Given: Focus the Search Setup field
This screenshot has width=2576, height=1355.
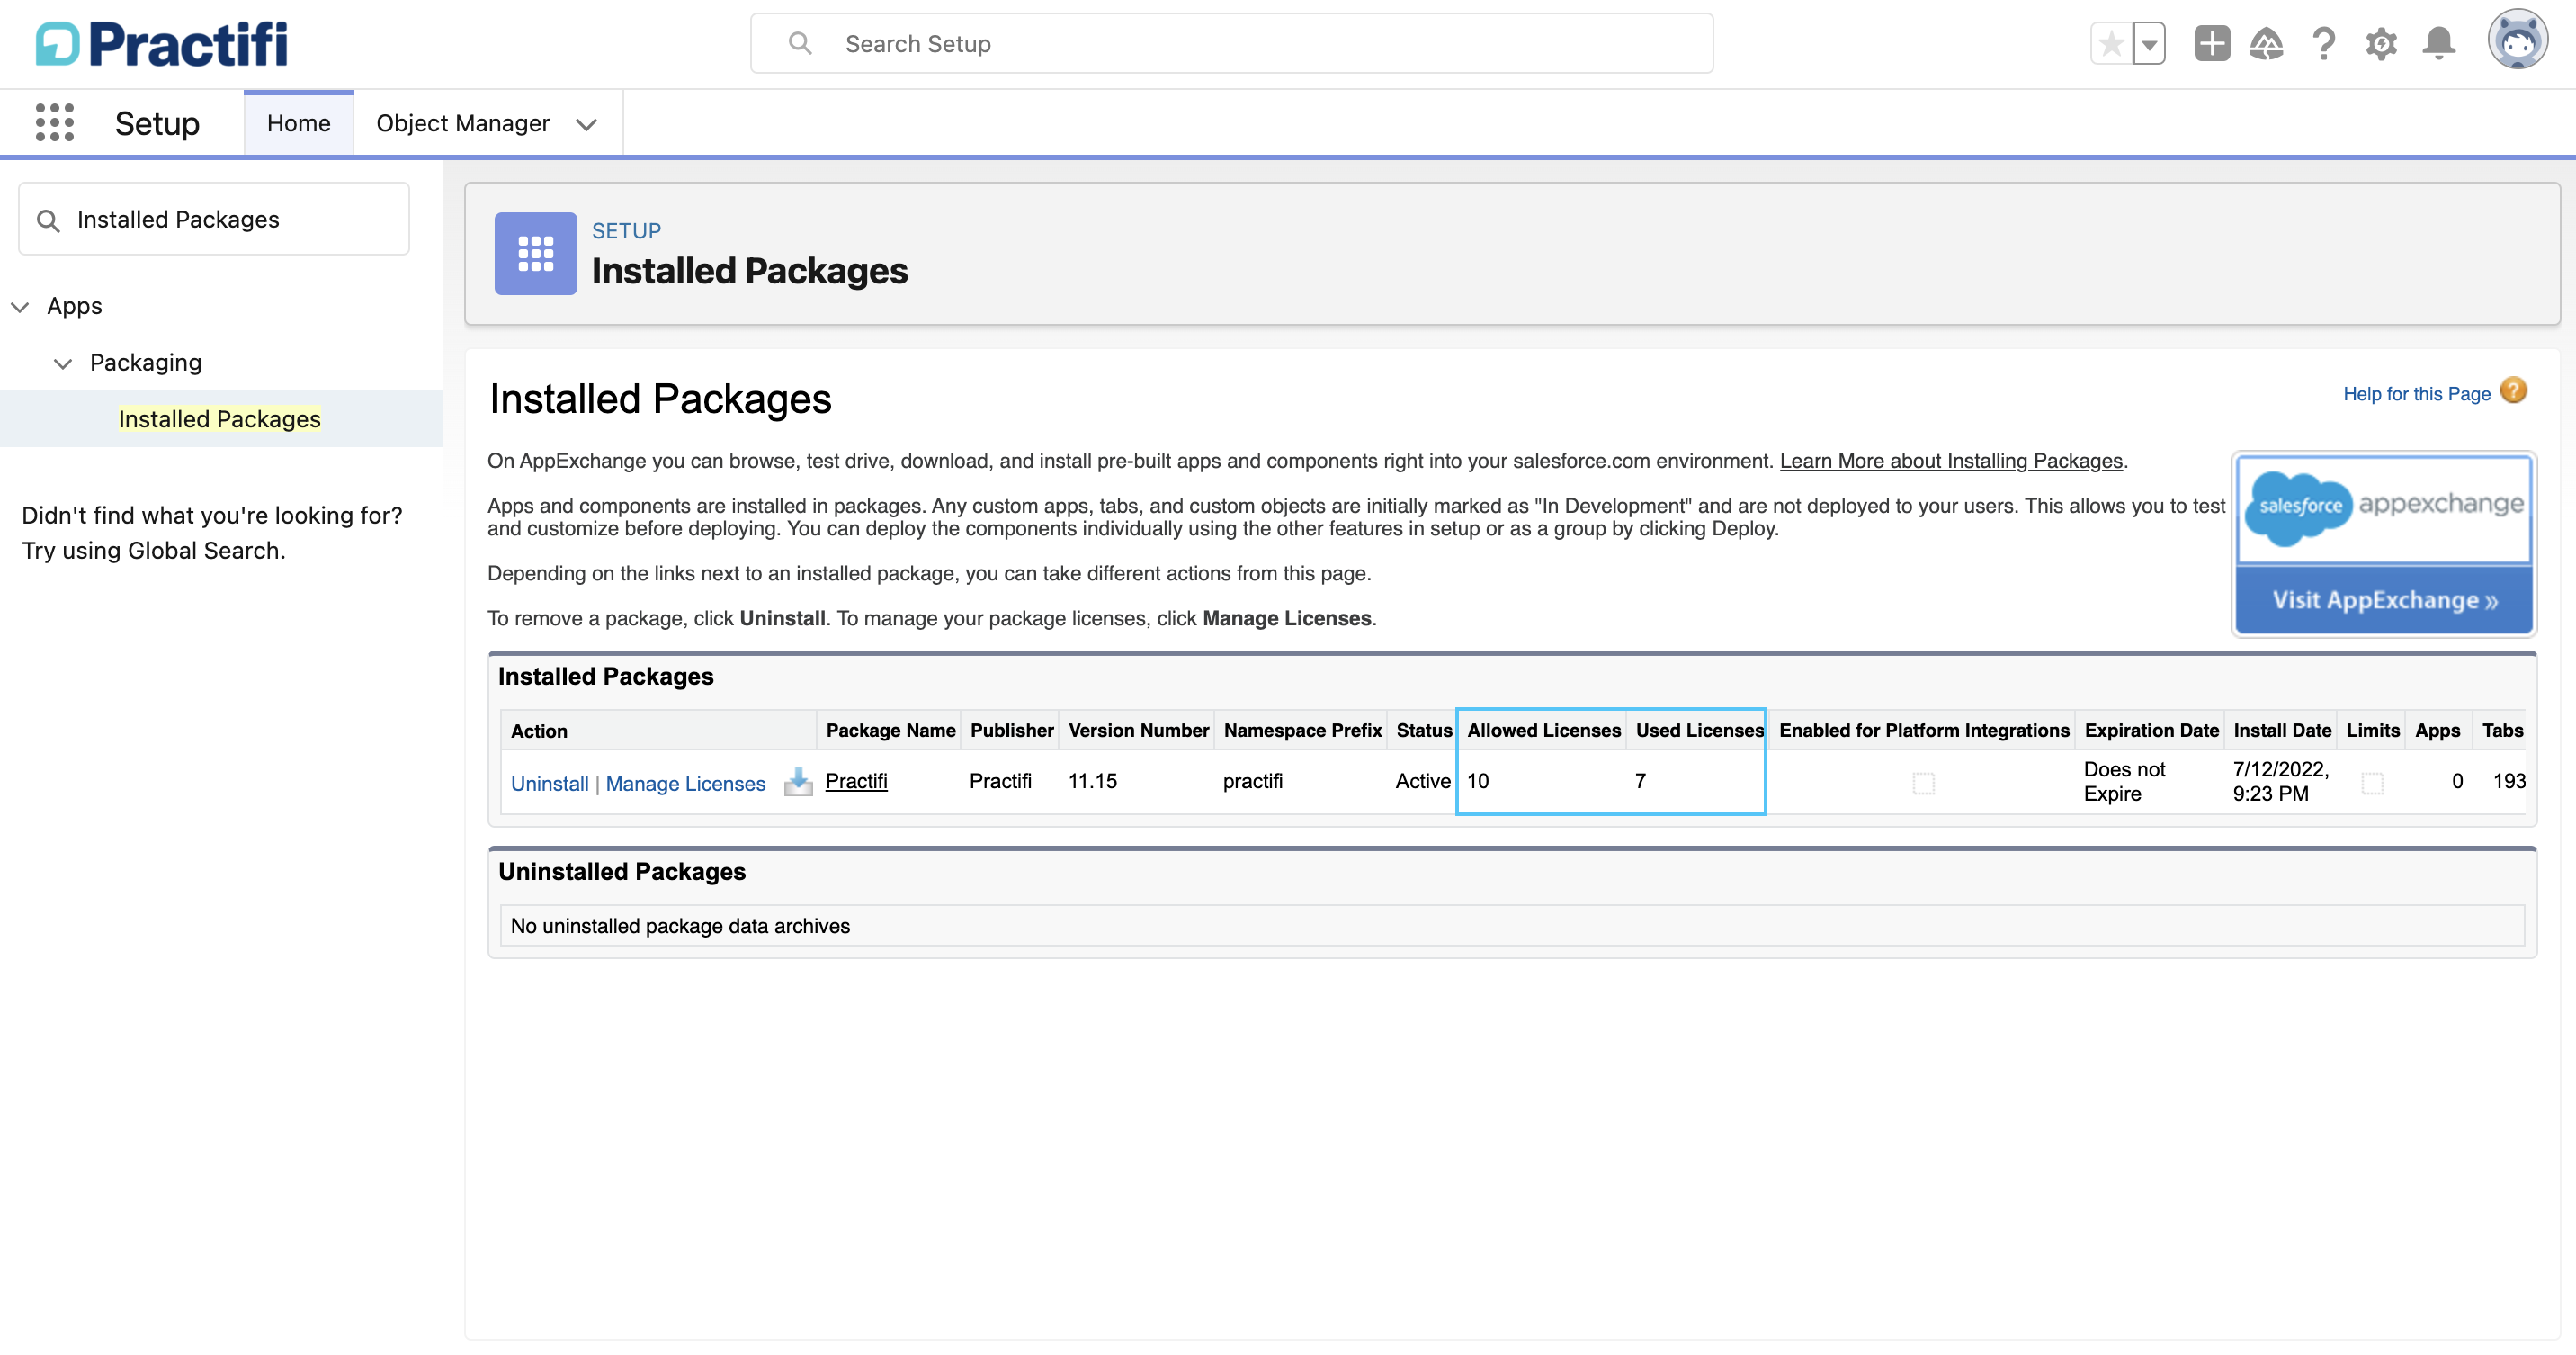Looking at the screenshot, I should coord(1231,44).
